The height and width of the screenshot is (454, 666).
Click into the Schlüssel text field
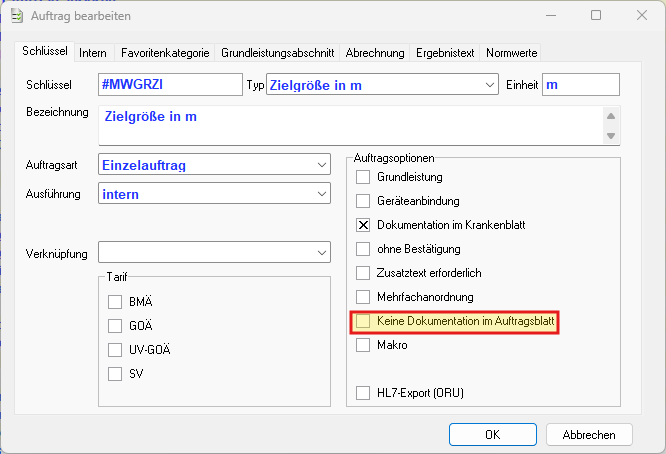(170, 85)
